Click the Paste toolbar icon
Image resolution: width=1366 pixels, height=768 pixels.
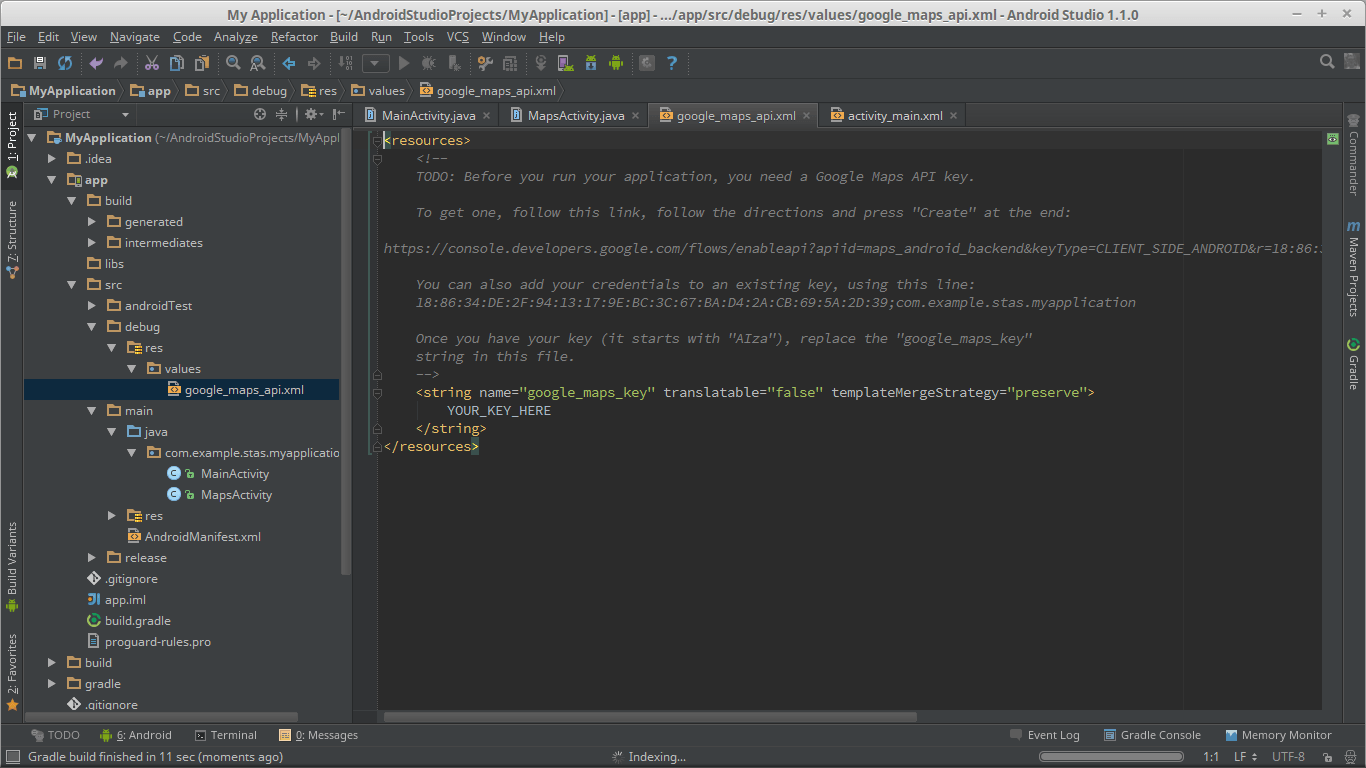point(202,63)
